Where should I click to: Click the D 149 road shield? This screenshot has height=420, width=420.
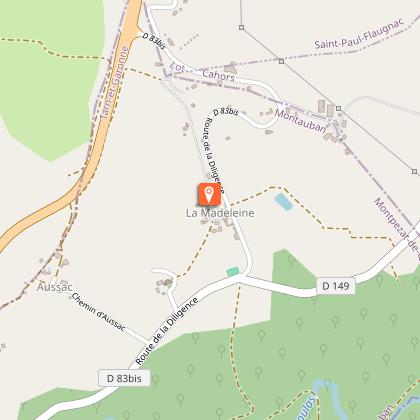point(336,286)
